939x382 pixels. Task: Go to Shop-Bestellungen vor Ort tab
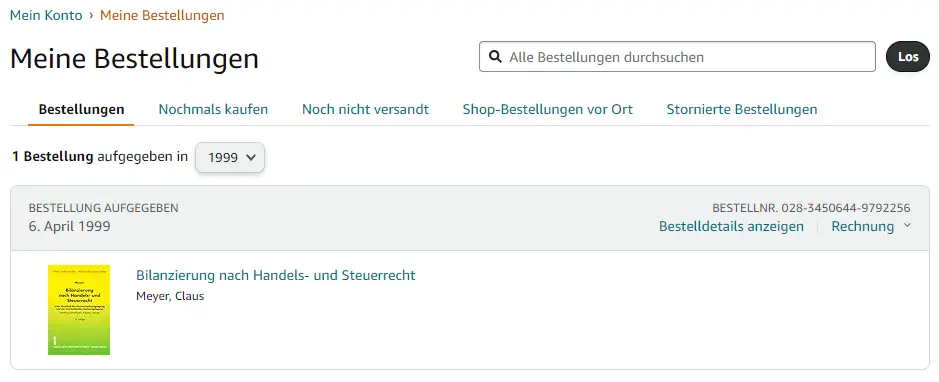pos(548,110)
